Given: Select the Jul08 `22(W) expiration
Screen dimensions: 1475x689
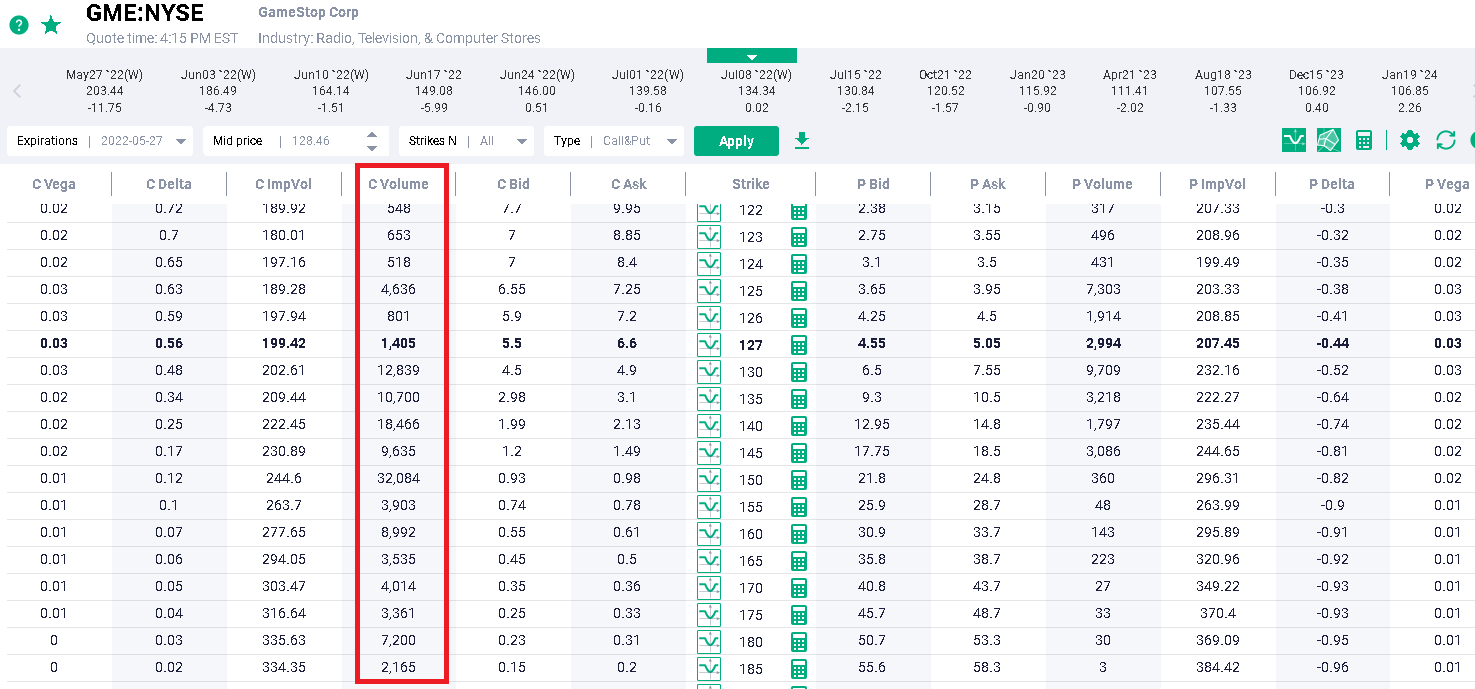Looking at the screenshot, I should tap(757, 91).
